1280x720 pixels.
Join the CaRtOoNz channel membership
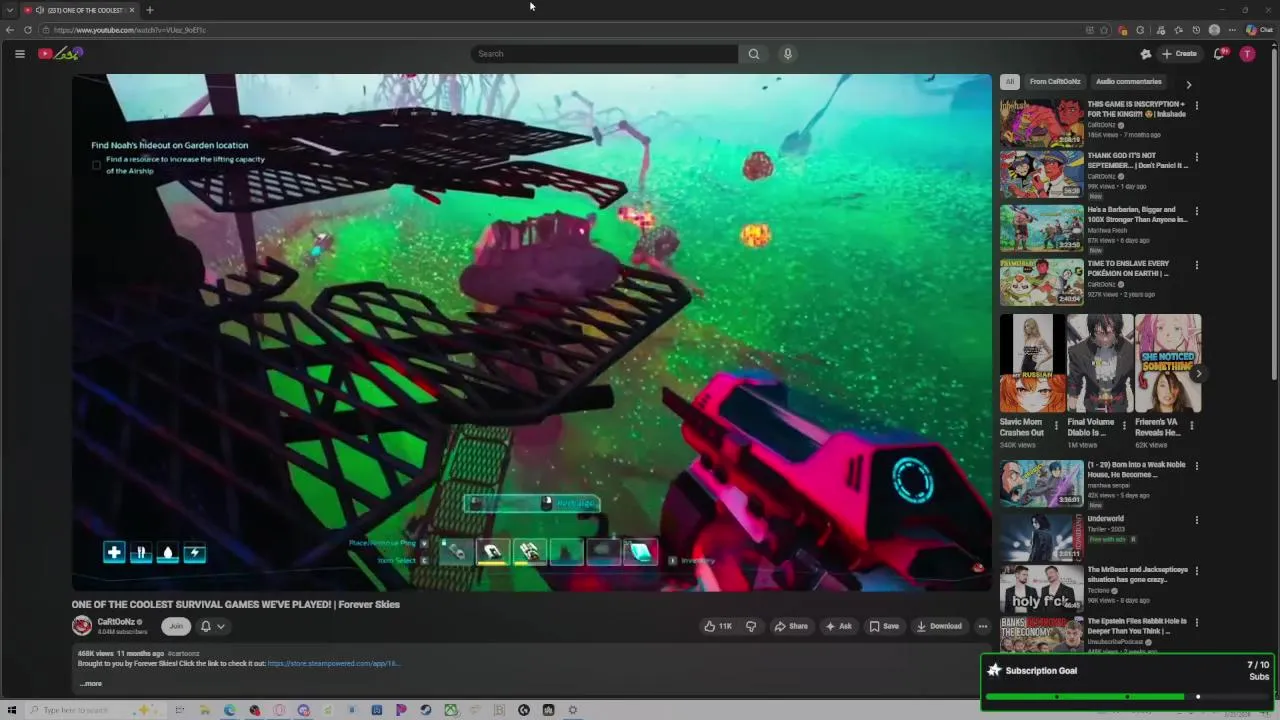(176, 626)
